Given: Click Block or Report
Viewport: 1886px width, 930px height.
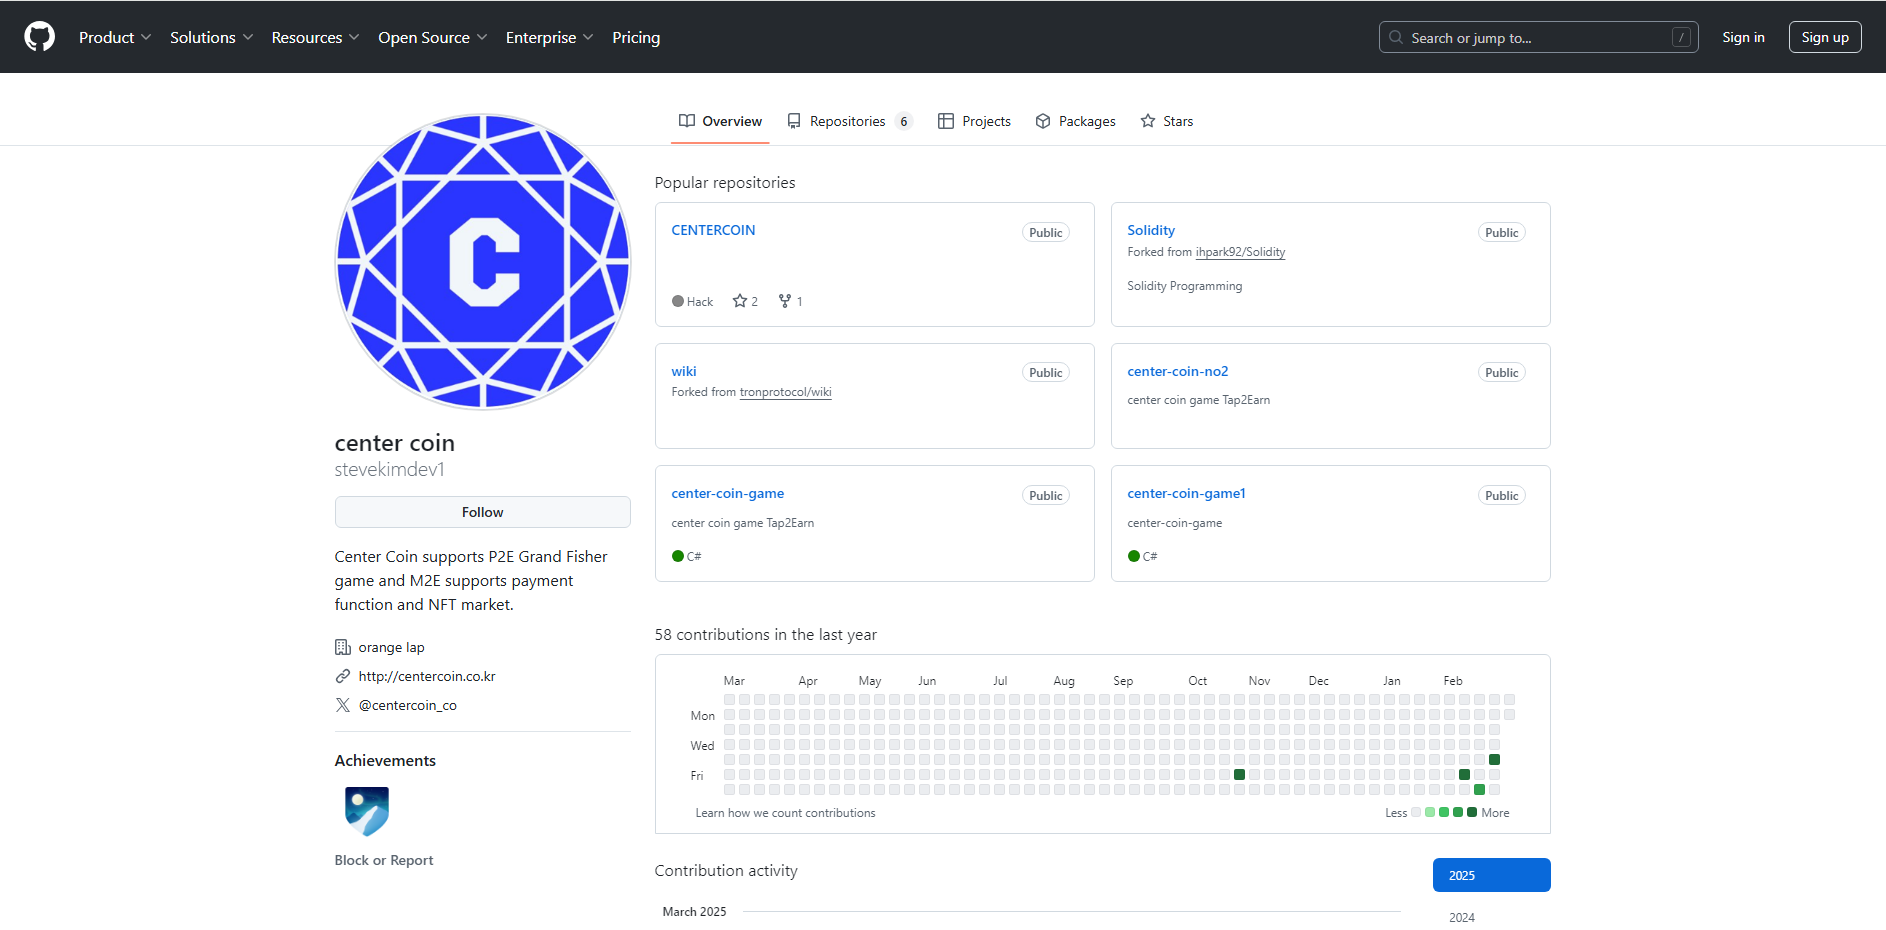Looking at the screenshot, I should pos(384,860).
